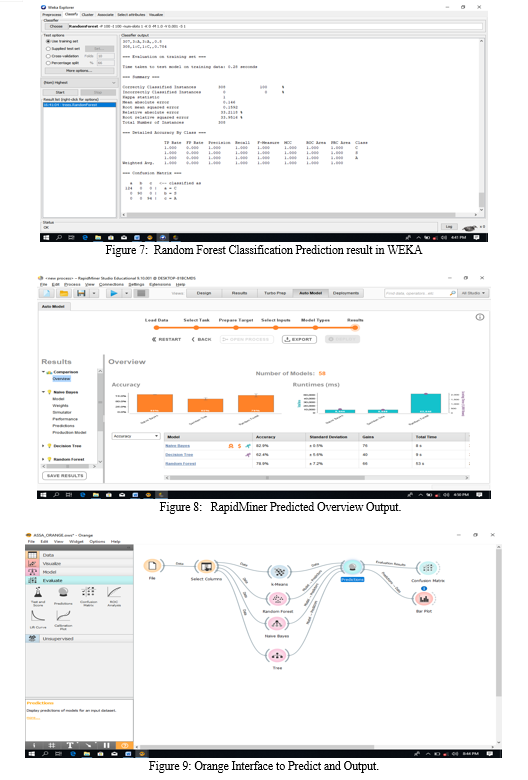Click the orange help icon in Orange bottom bar
Screen dimensions: 528x780
pyautogui.click(x=124, y=745)
